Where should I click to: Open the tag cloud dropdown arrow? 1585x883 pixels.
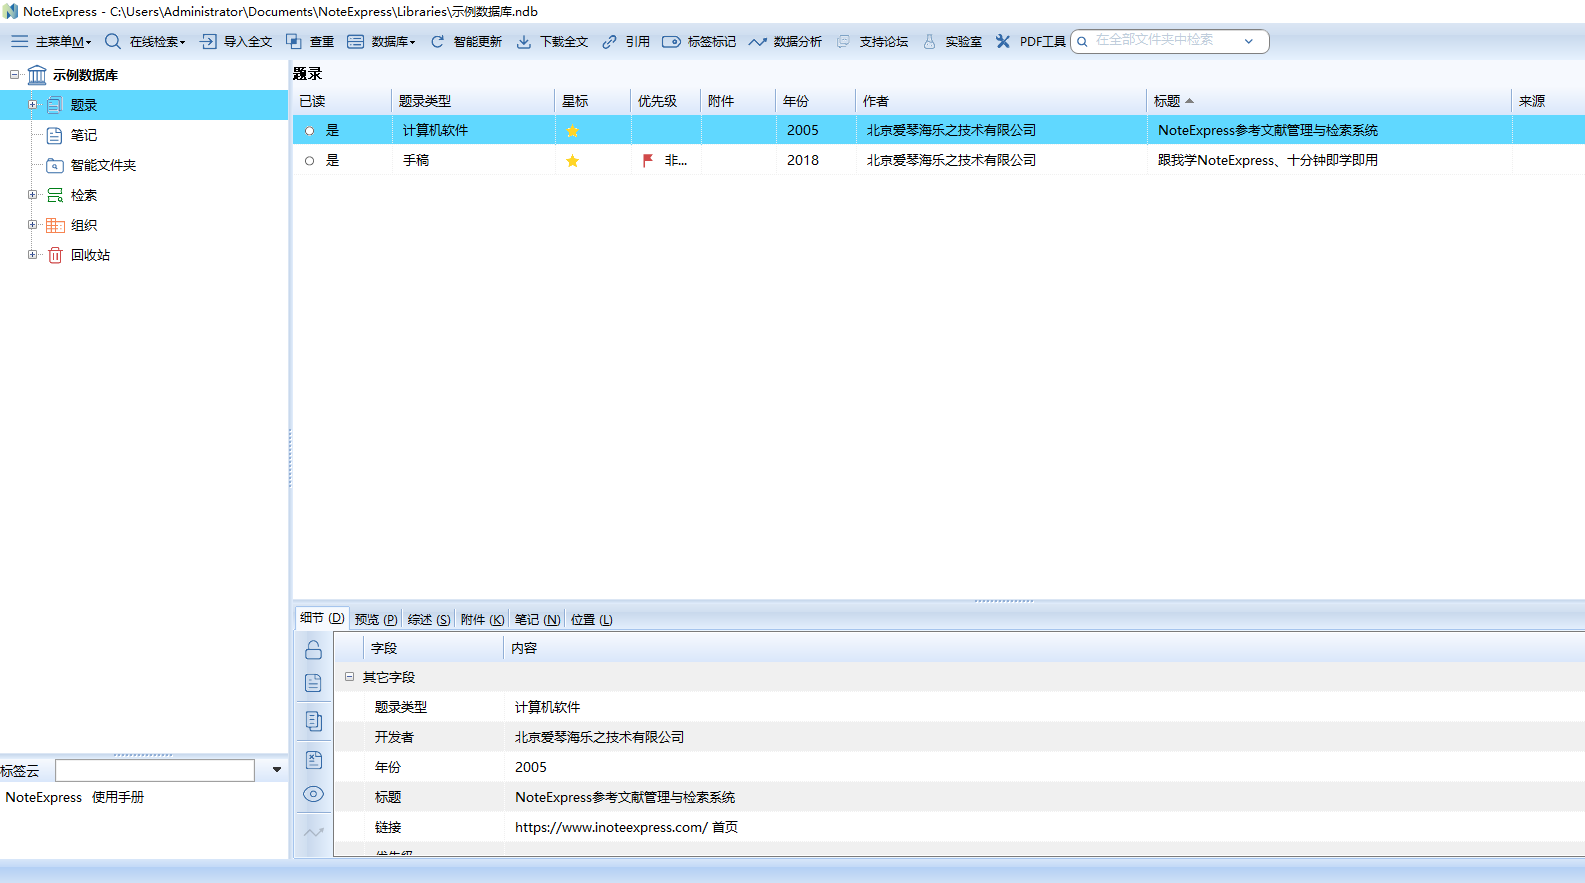click(277, 770)
